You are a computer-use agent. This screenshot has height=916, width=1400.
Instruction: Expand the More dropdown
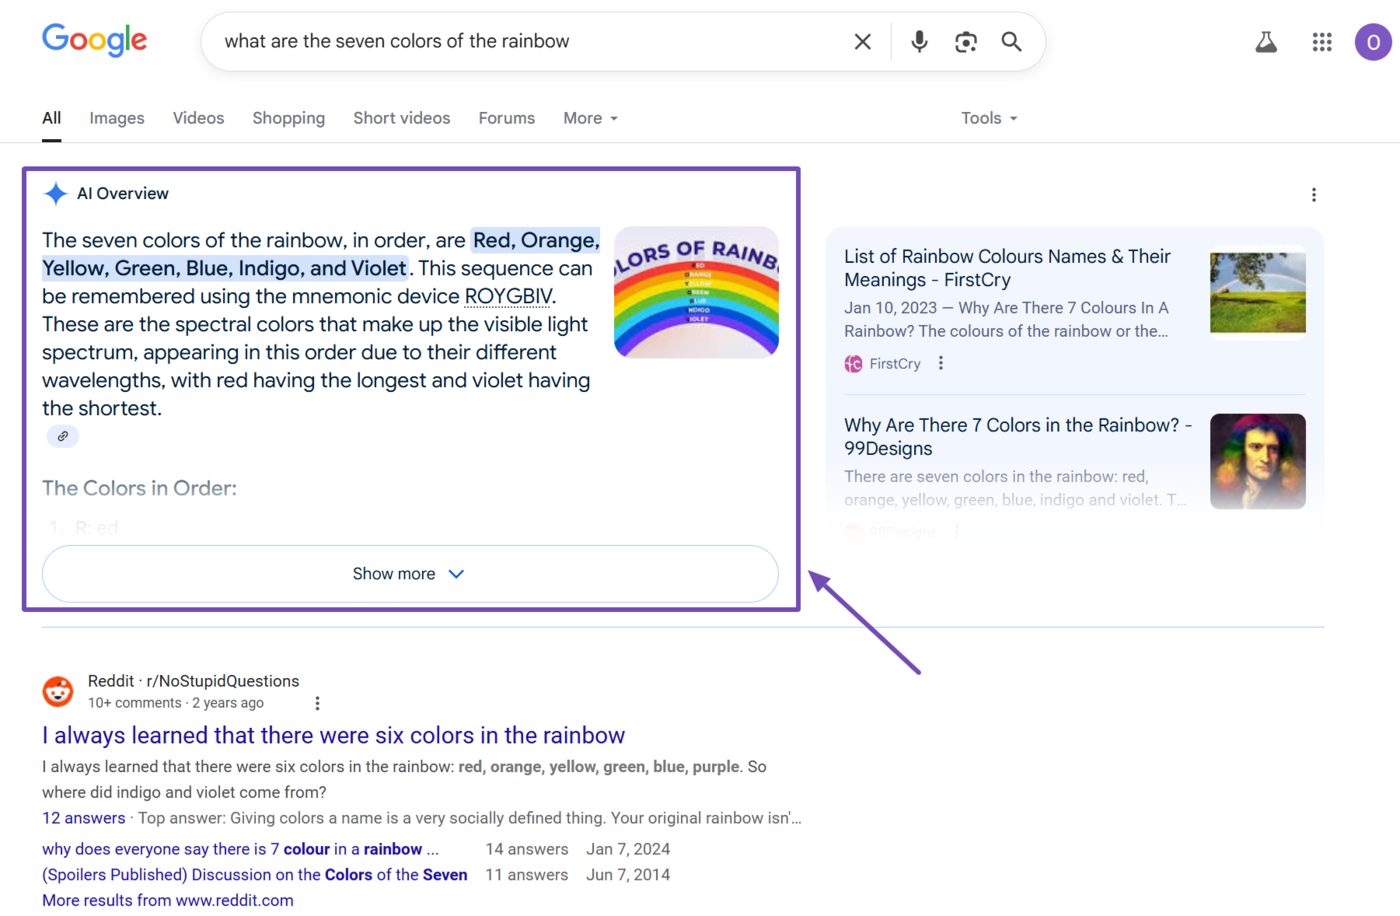[x=590, y=118]
